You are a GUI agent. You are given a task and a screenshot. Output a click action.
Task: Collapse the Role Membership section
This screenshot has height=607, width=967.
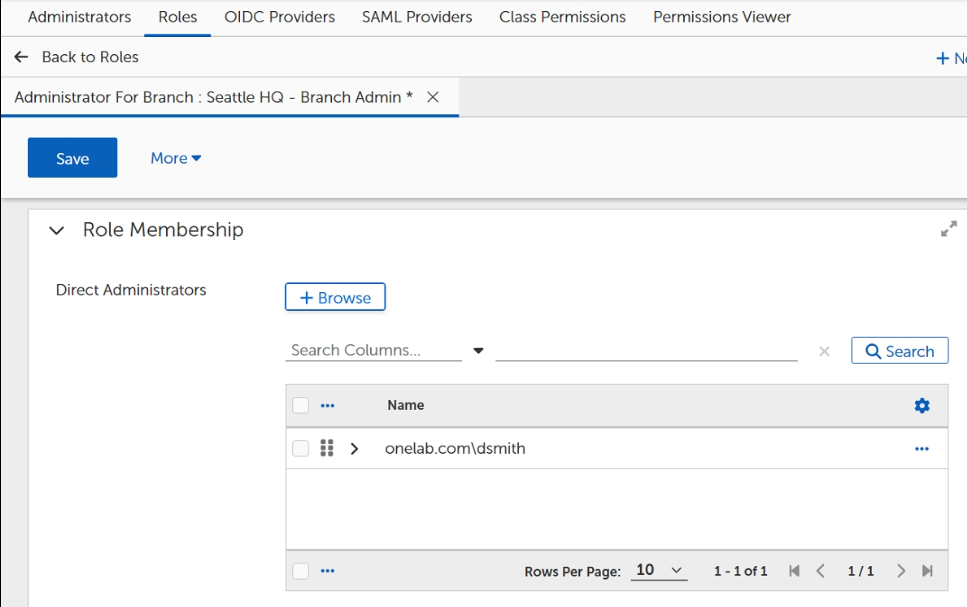tap(57, 230)
